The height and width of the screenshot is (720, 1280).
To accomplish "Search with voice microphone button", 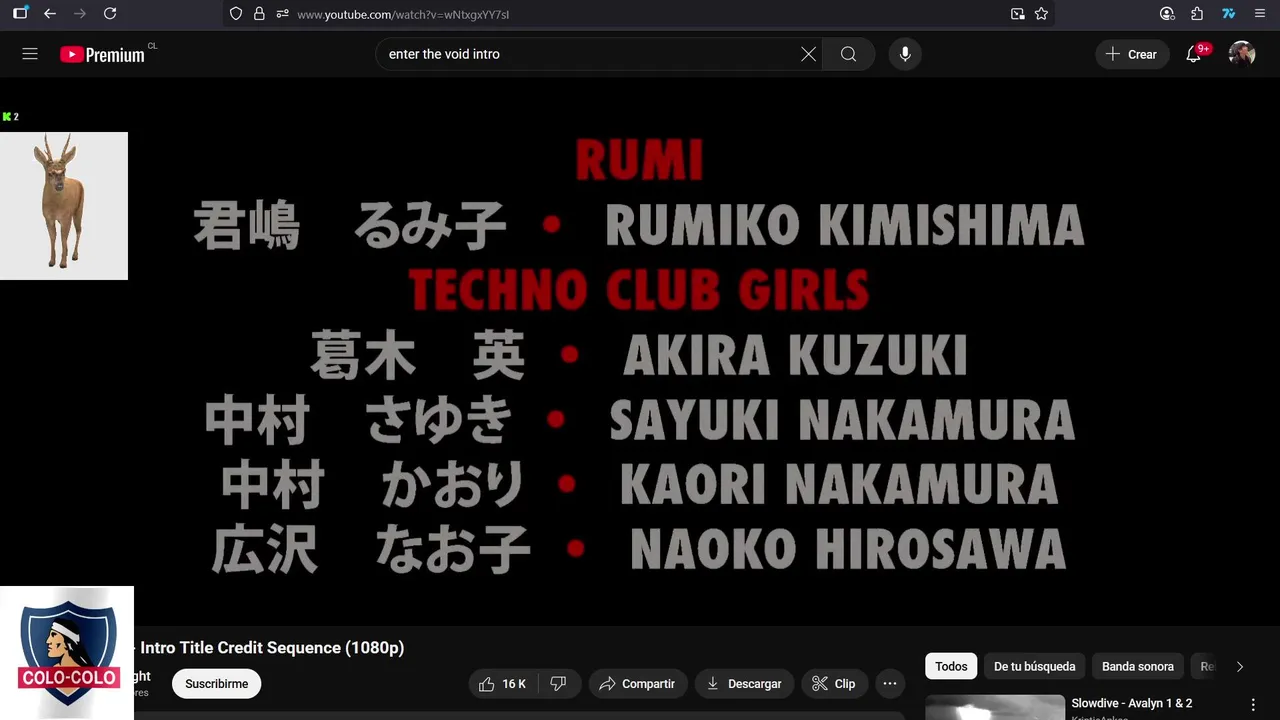I will (x=905, y=54).
